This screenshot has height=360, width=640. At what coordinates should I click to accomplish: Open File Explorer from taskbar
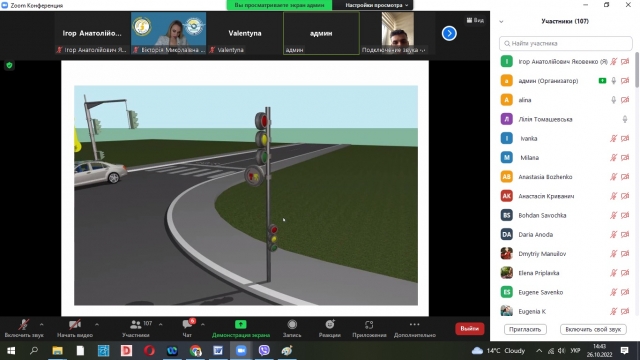coord(57,351)
